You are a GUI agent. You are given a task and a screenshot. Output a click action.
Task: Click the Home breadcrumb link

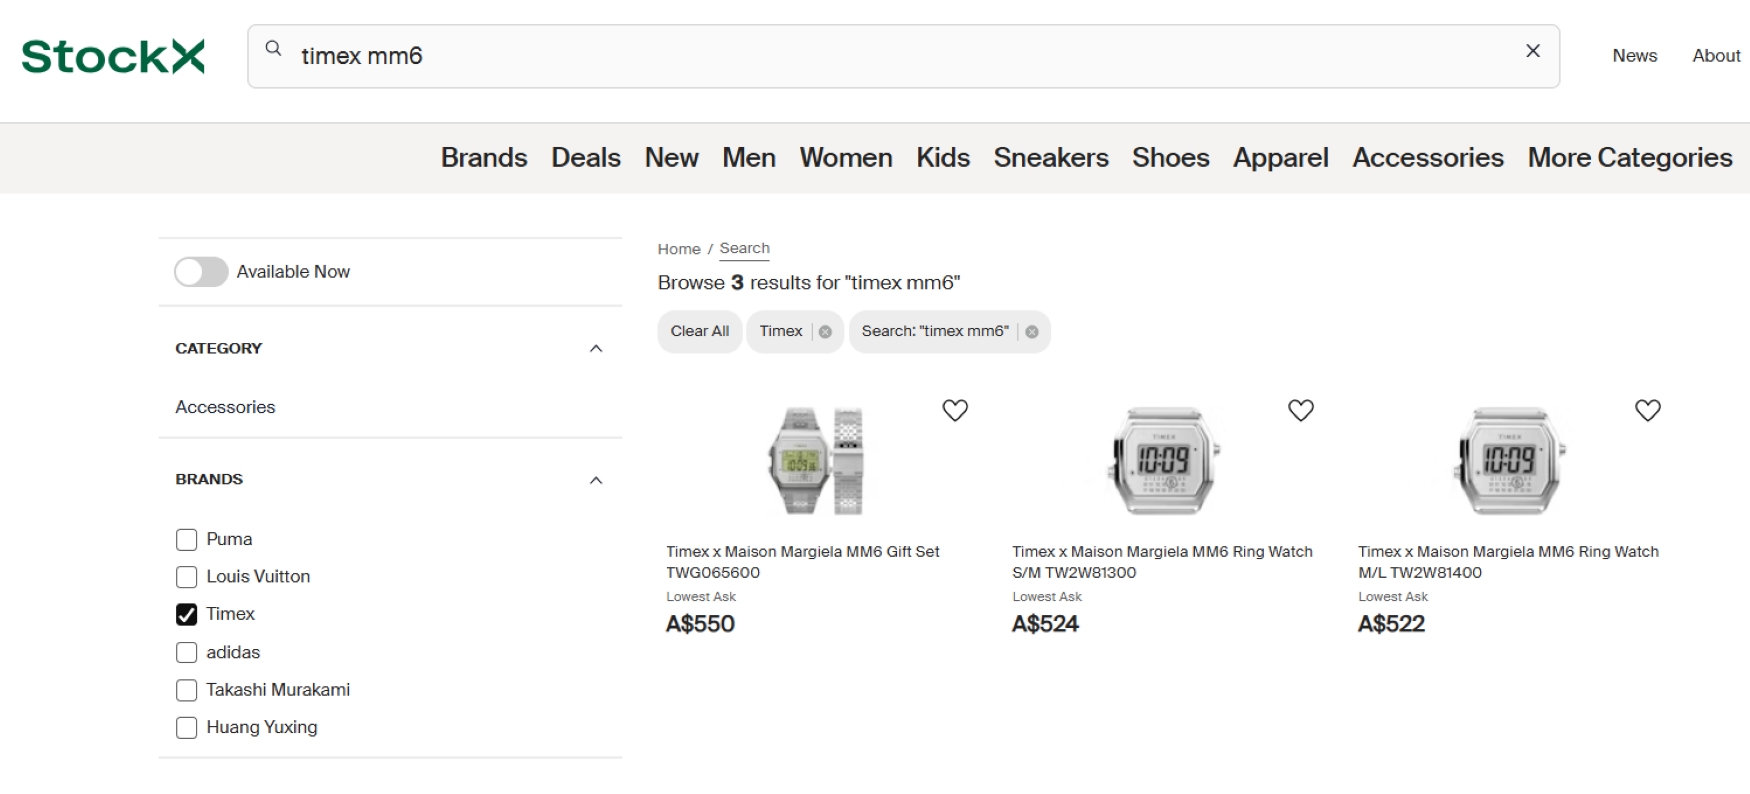(679, 249)
